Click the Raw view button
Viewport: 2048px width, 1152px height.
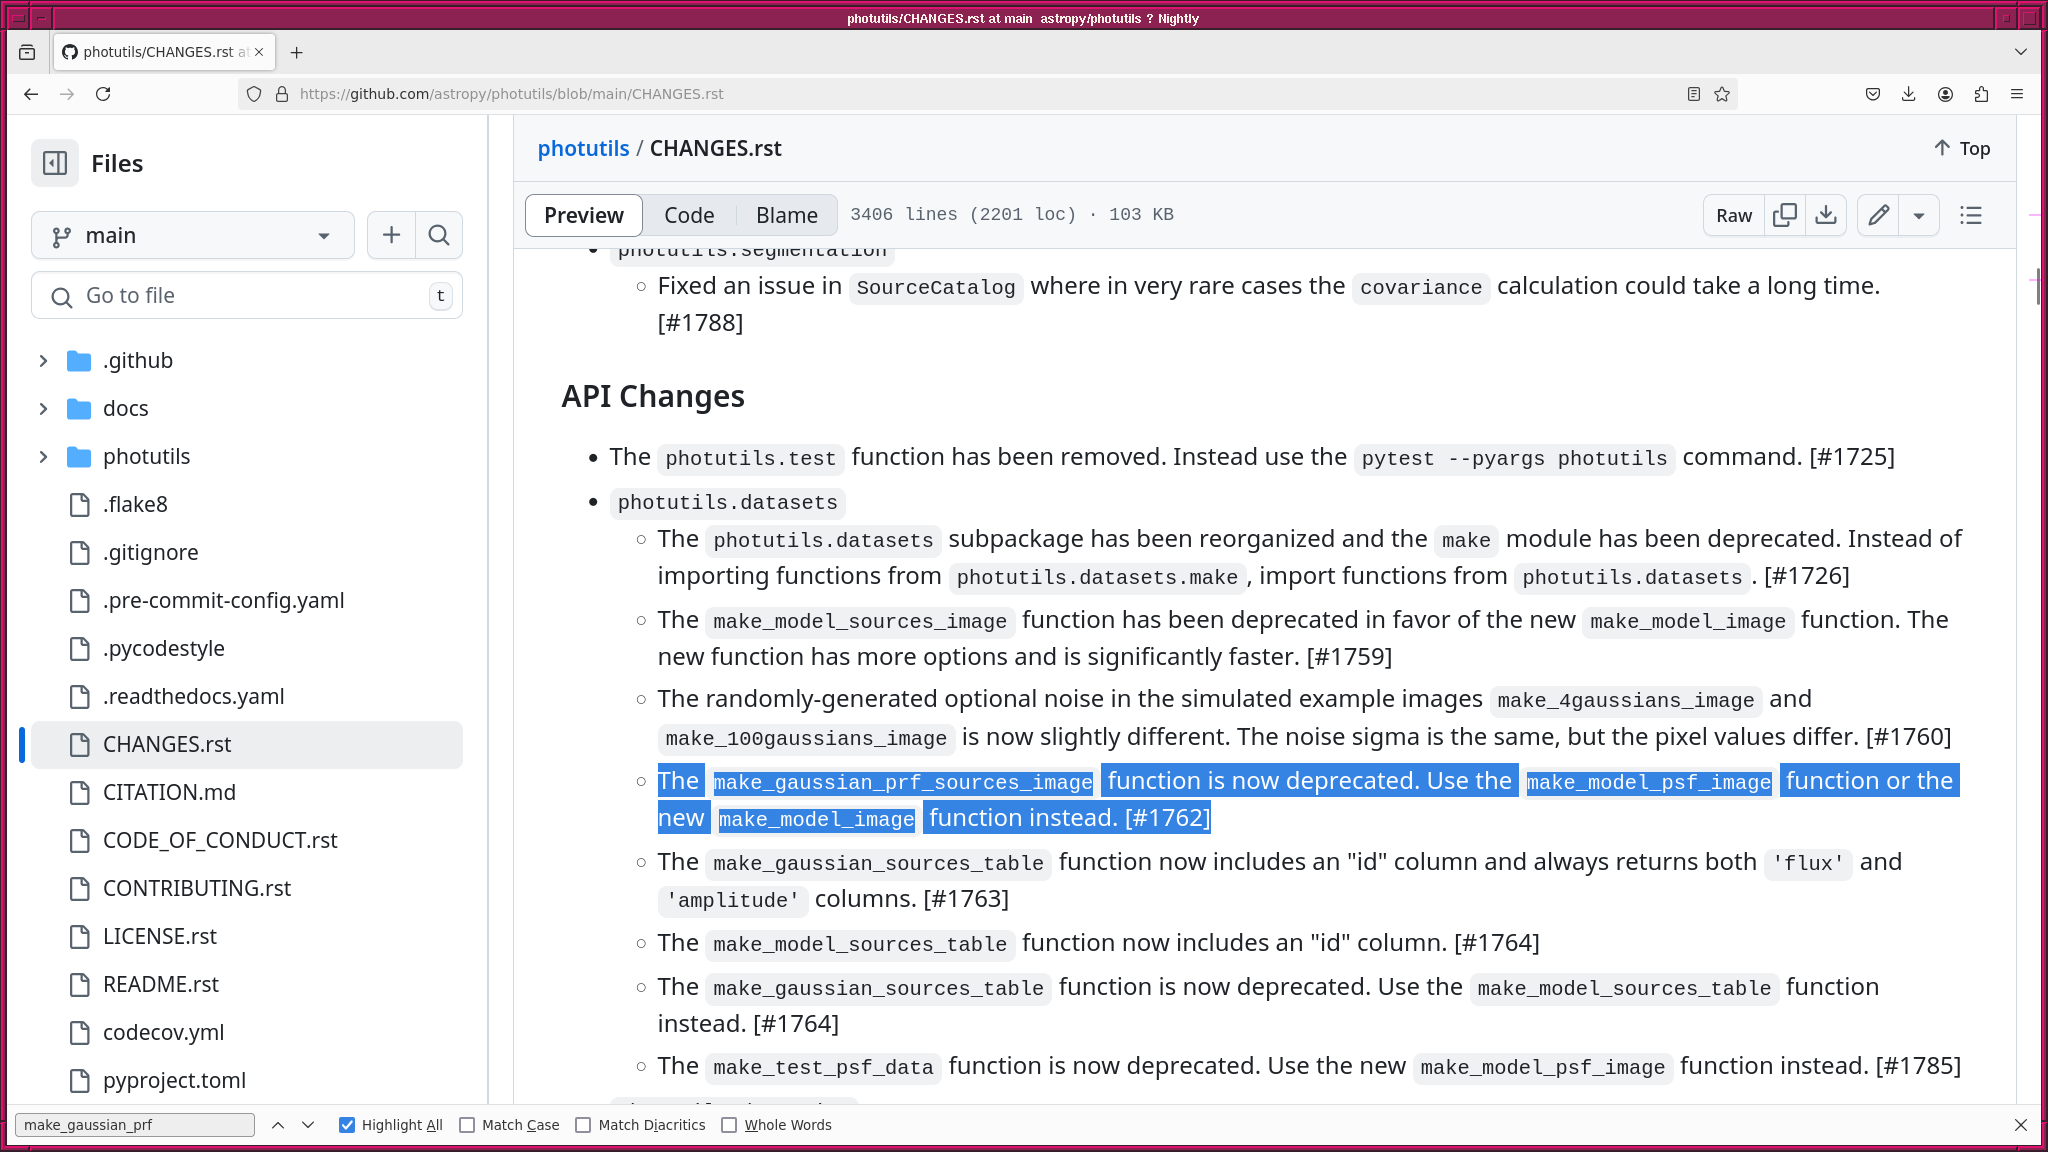[1734, 214]
